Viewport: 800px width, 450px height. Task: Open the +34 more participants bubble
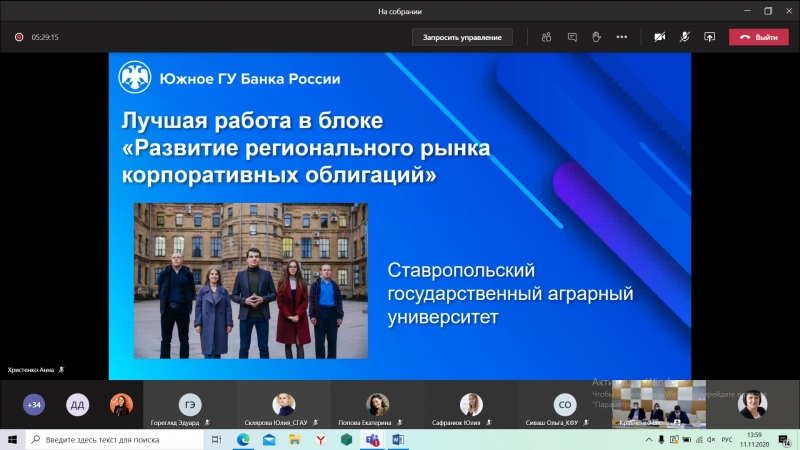coord(34,405)
